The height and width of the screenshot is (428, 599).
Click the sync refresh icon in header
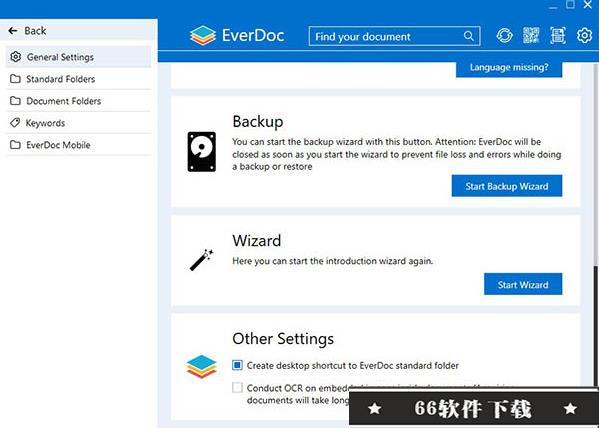pyautogui.click(x=504, y=36)
